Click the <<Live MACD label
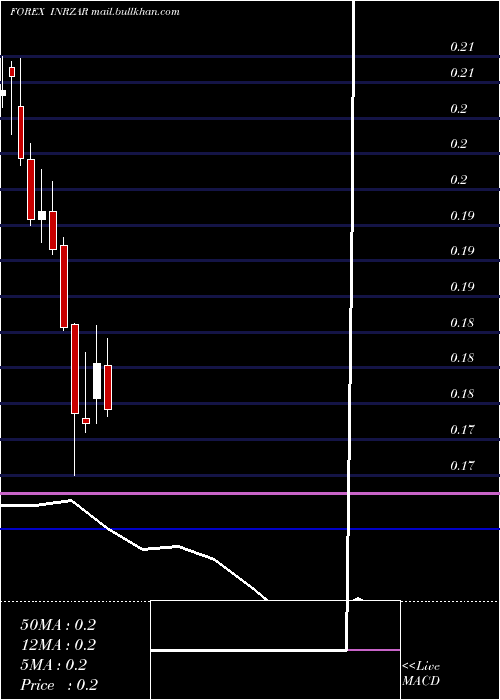Image resolution: width=500 pixels, height=700 pixels. point(421,673)
